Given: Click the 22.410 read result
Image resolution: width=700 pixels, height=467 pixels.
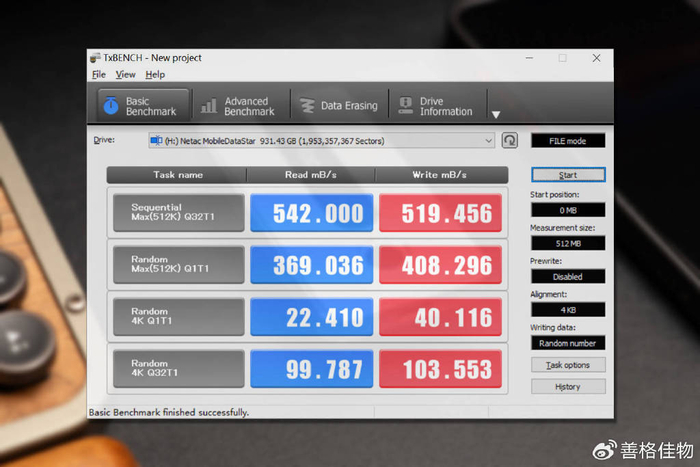Looking at the screenshot, I should (x=312, y=317).
